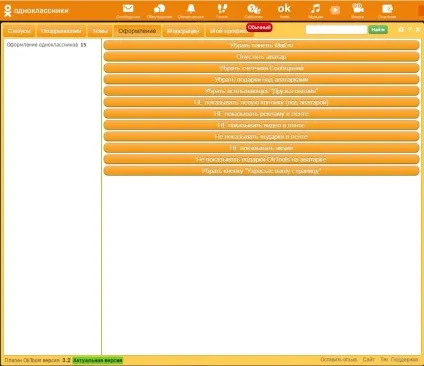Close the OkTools panel with X
This screenshot has width=424, height=366.
pyautogui.click(x=418, y=30)
